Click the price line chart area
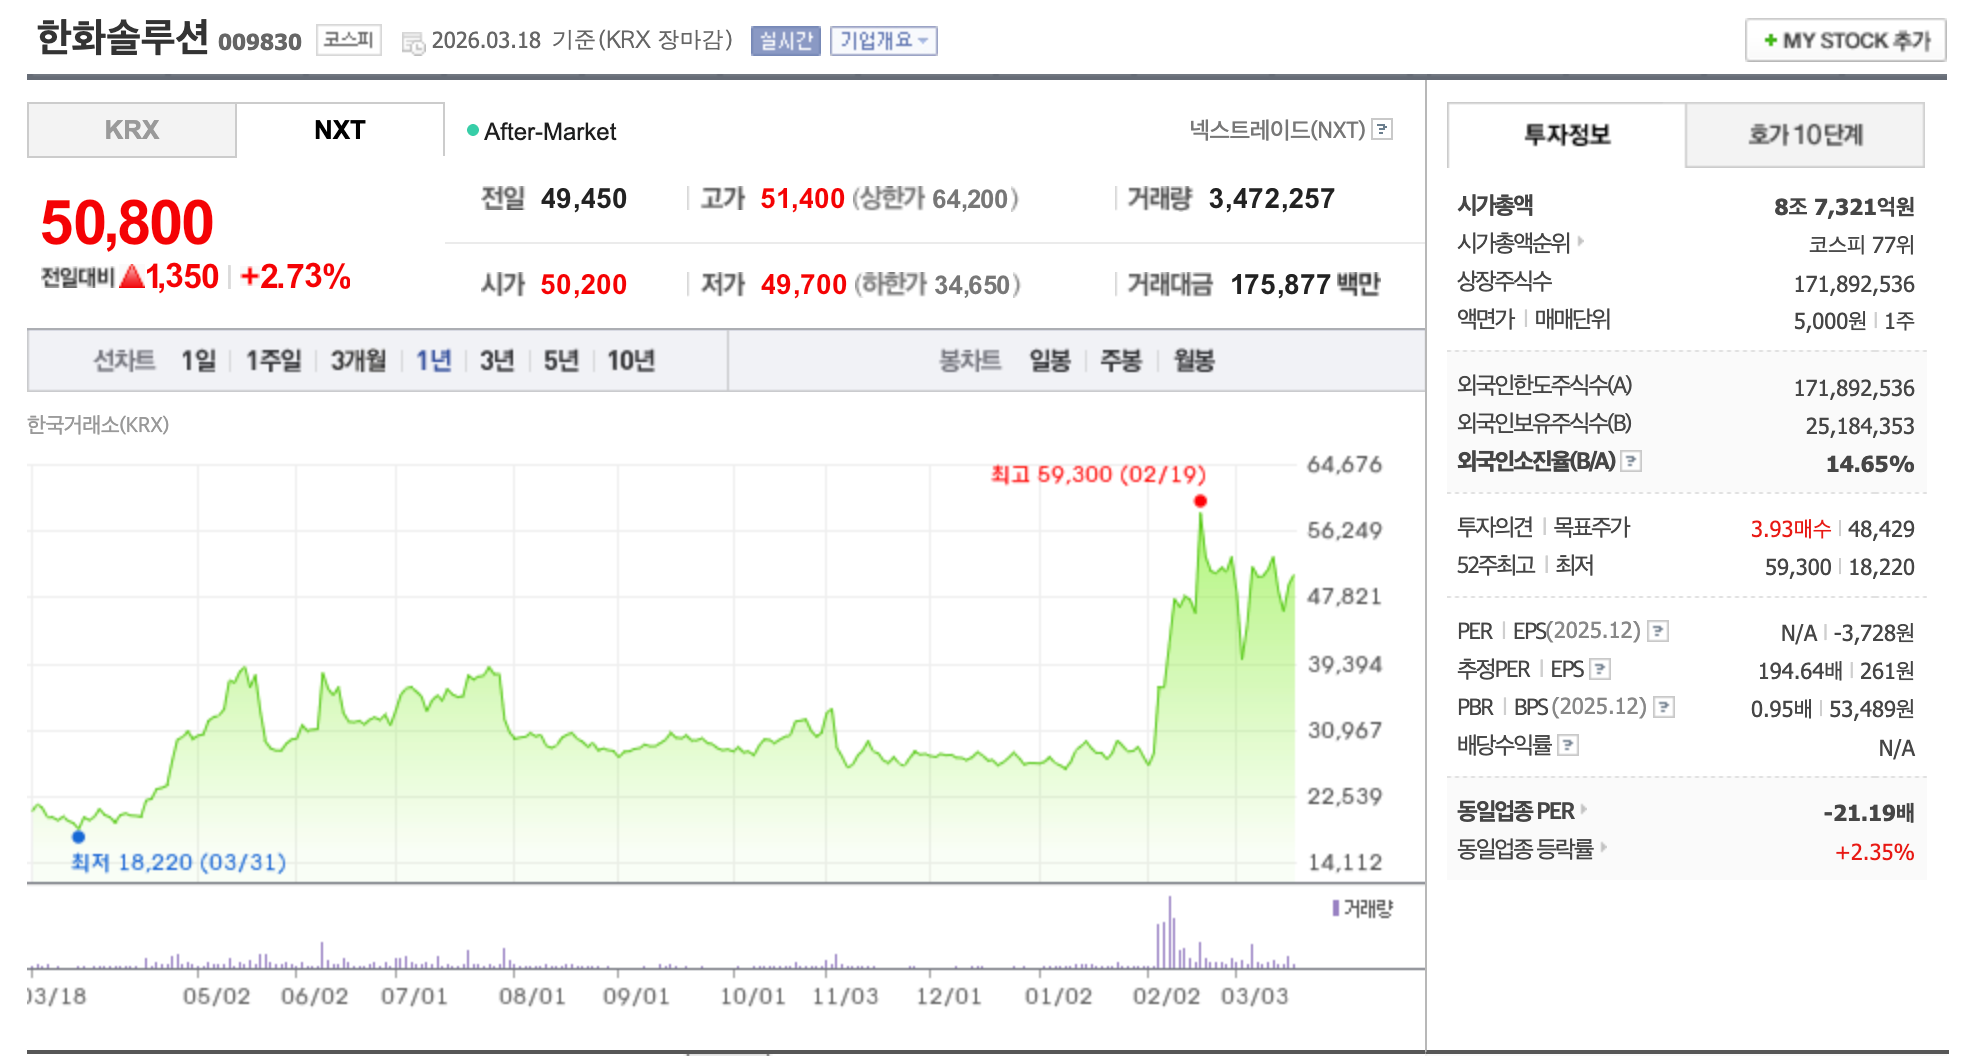The width and height of the screenshot is (1988, 1056). coord(662,673)
